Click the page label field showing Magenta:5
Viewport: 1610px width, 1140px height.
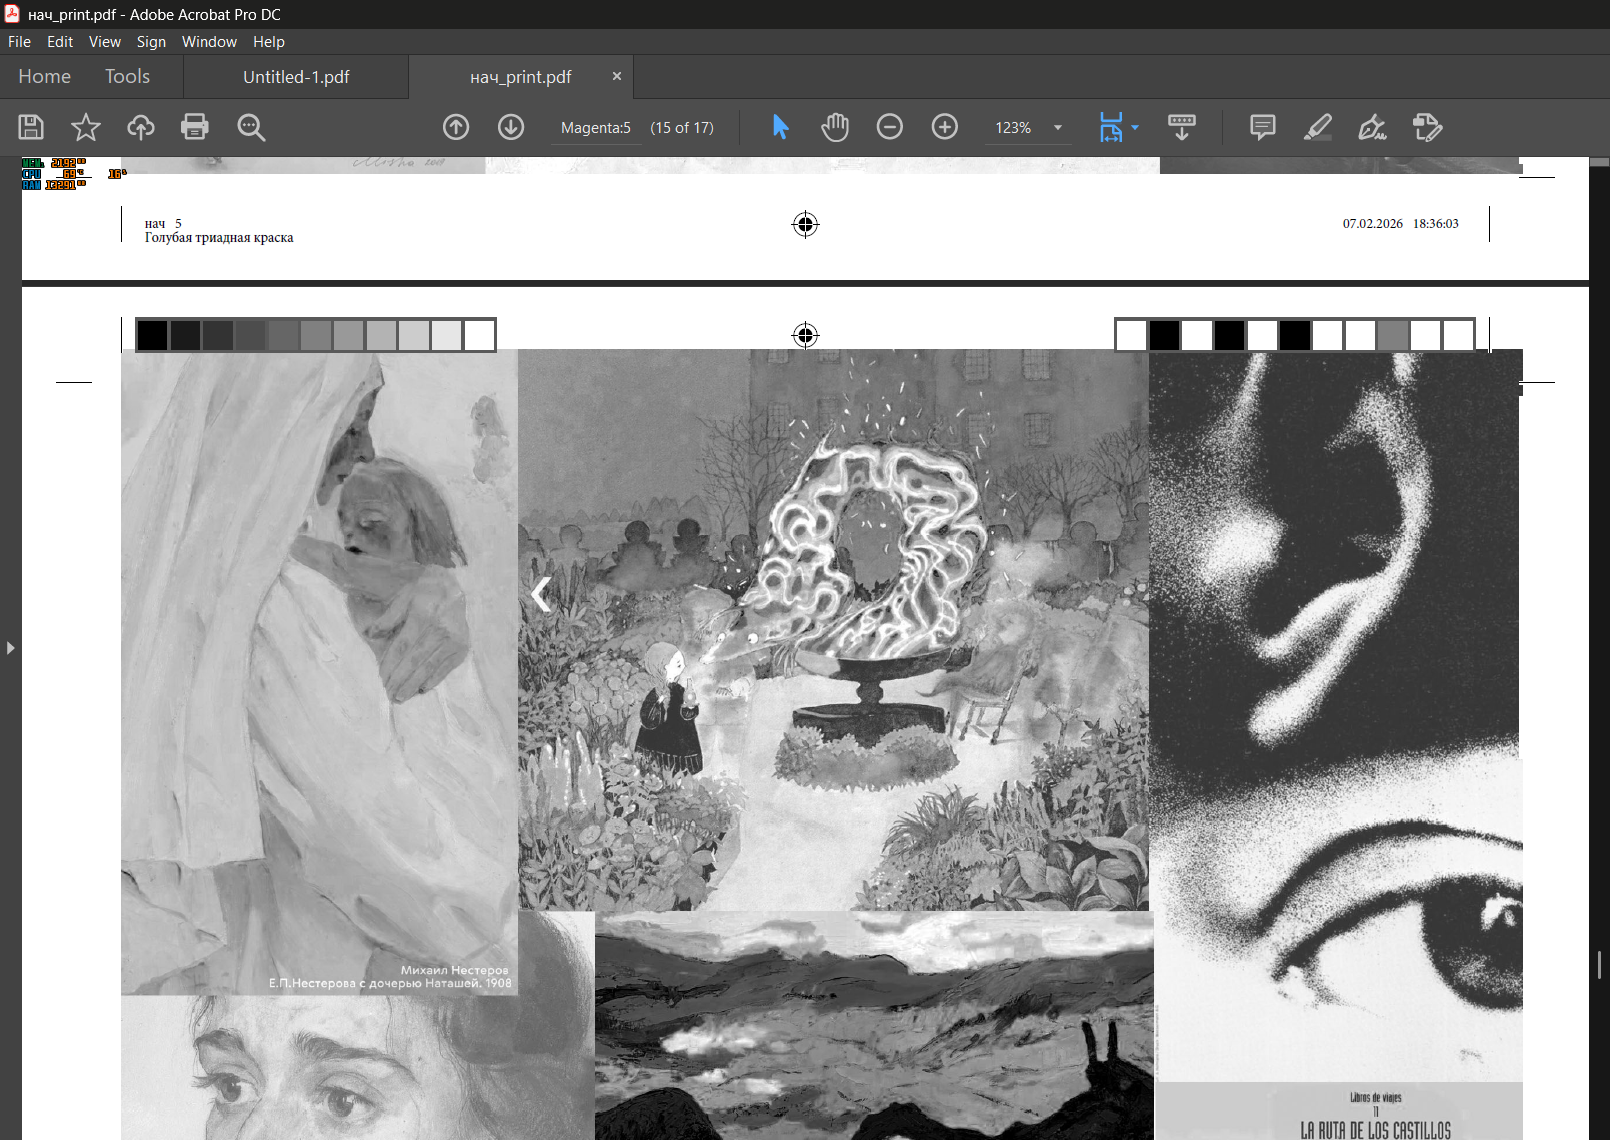596,128
